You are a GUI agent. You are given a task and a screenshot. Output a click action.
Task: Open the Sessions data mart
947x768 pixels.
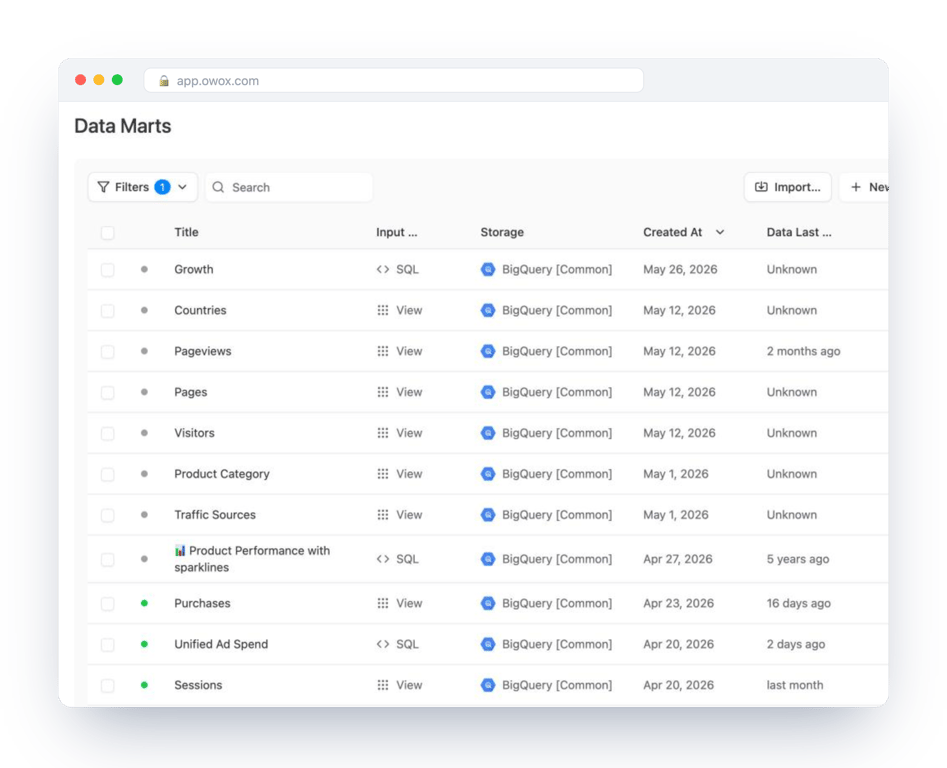pos(198,685)
